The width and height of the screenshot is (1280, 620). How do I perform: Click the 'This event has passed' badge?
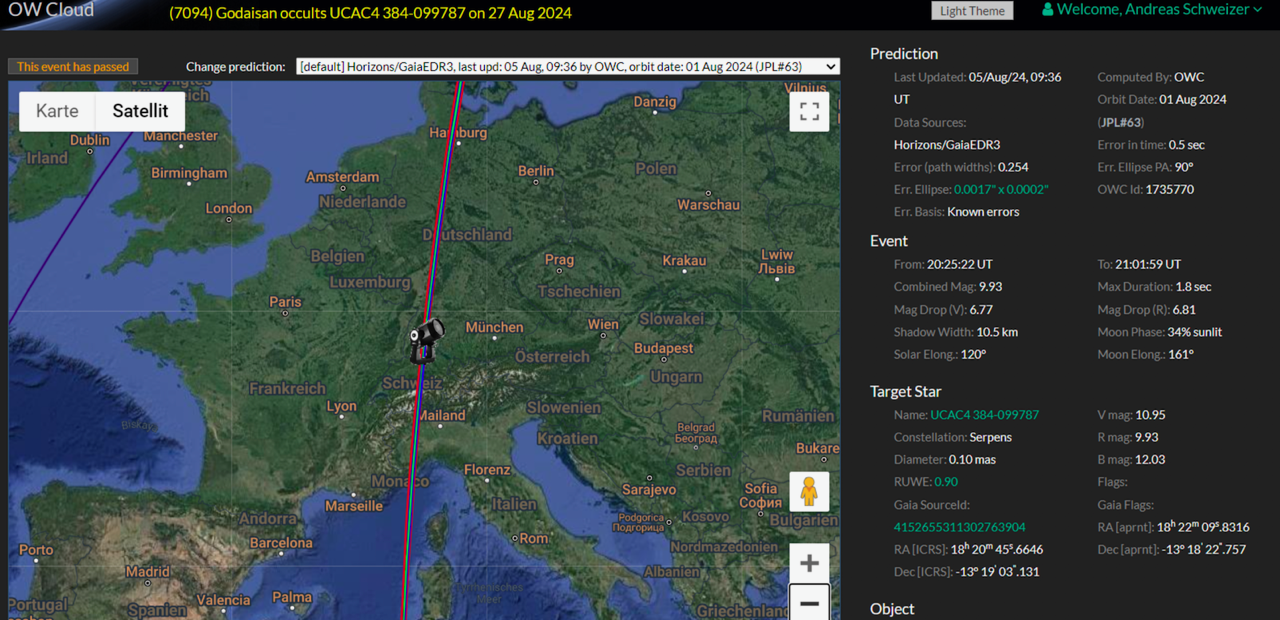(x=73, y=67)
